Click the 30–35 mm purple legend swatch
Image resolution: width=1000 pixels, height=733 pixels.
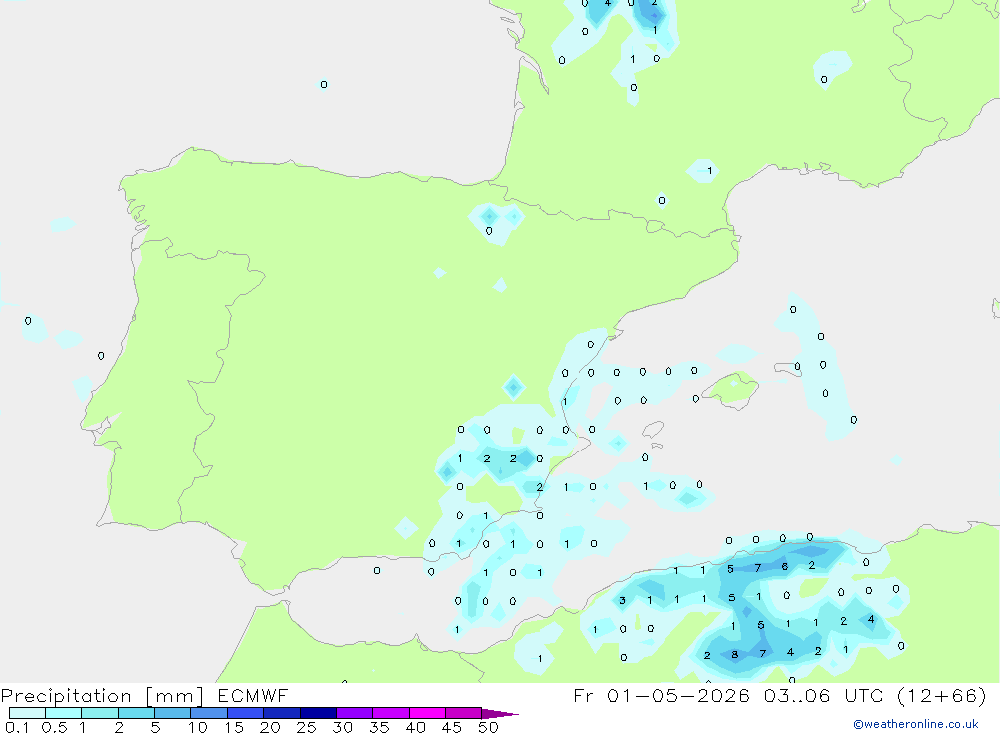(355, 713)
